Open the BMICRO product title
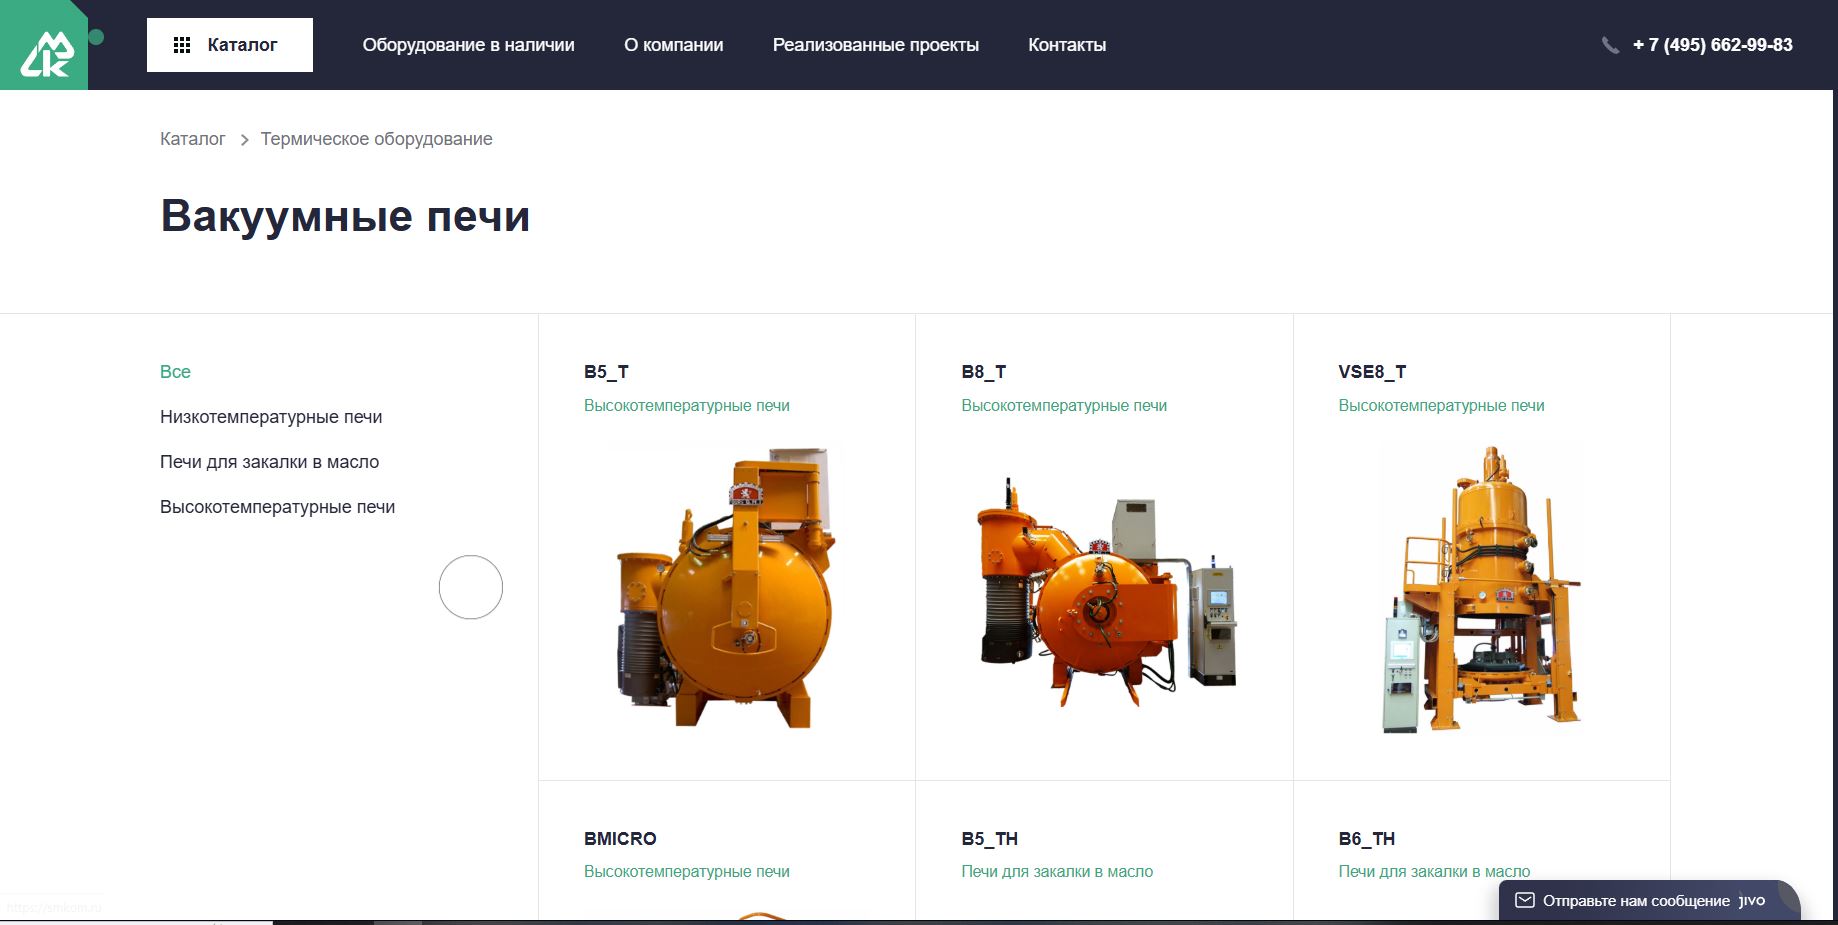The height and width of the screenshot is (925, 1838). (620, 839)
